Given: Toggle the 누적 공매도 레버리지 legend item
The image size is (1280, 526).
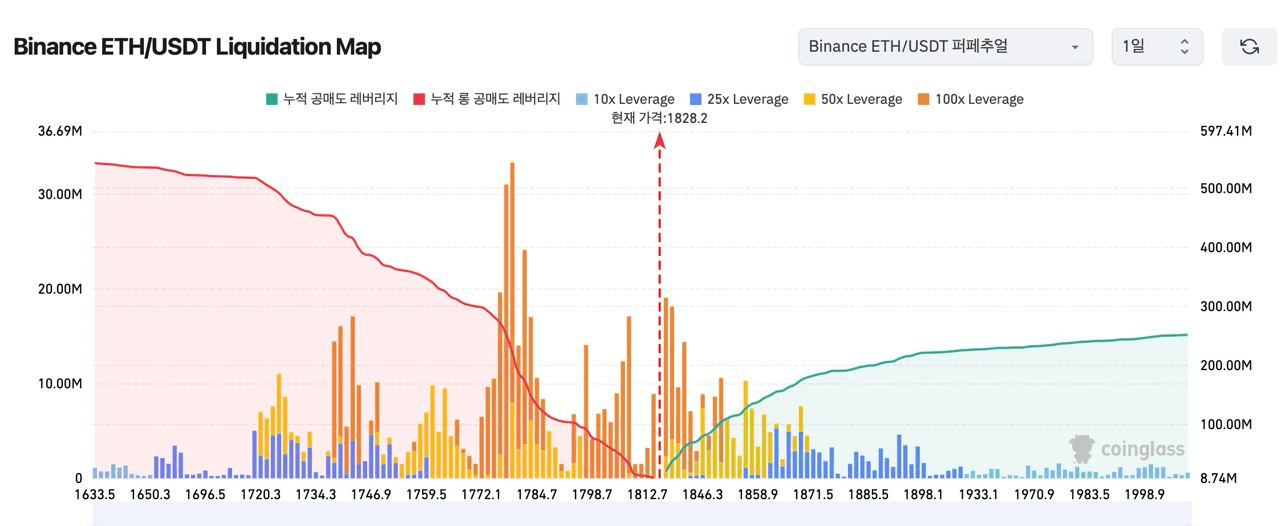Looking at the screenshot, I should point(331,99).
